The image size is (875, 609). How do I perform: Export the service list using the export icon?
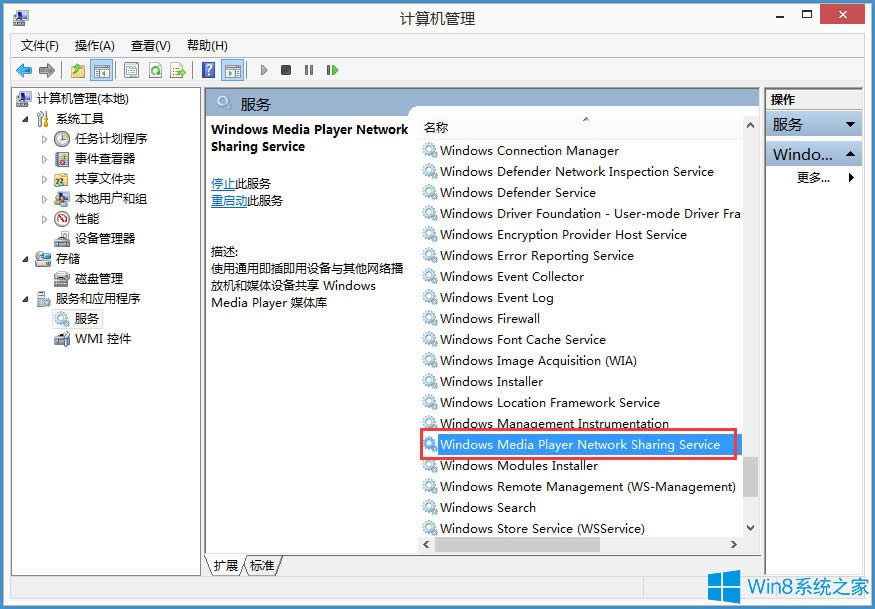click(177, 70)
